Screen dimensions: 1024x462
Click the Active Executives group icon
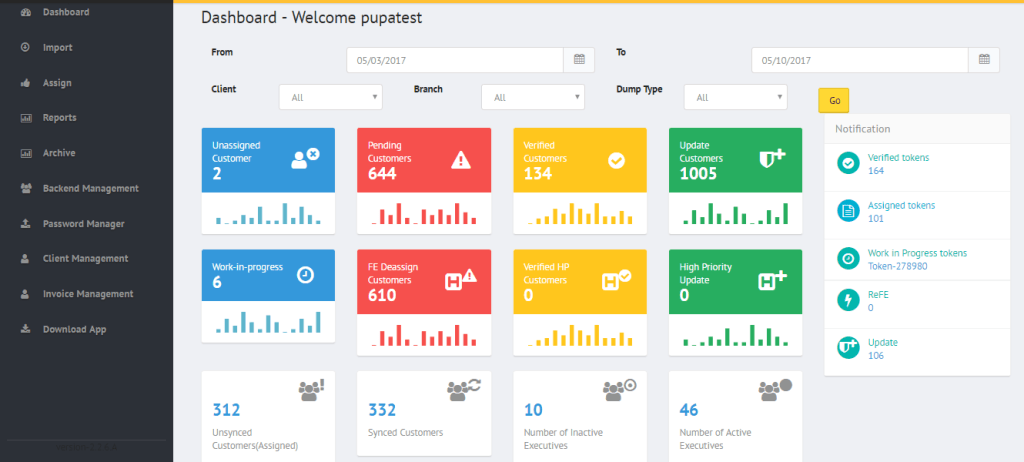775,389
